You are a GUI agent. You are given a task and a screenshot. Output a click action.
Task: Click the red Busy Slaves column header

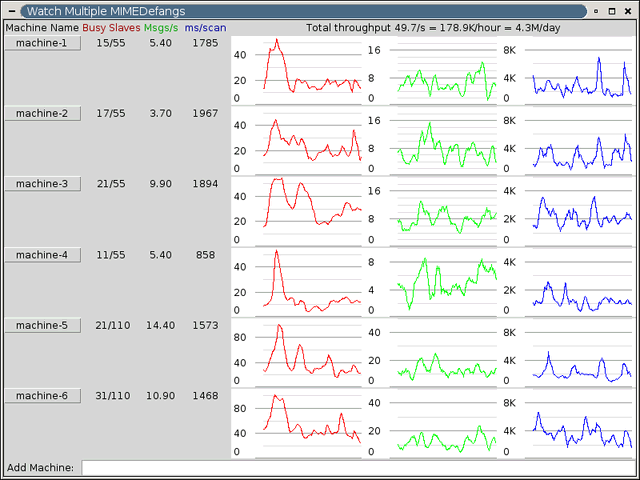click(111, 28)
